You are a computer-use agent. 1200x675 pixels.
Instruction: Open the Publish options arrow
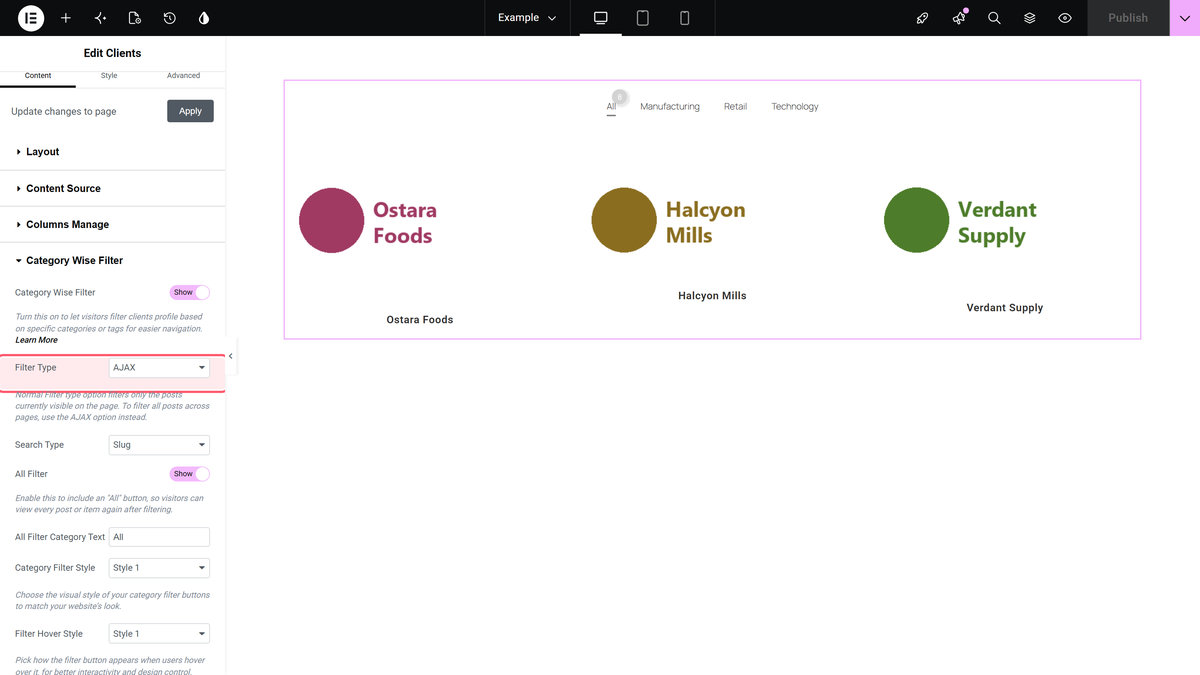click(1185, 18)
